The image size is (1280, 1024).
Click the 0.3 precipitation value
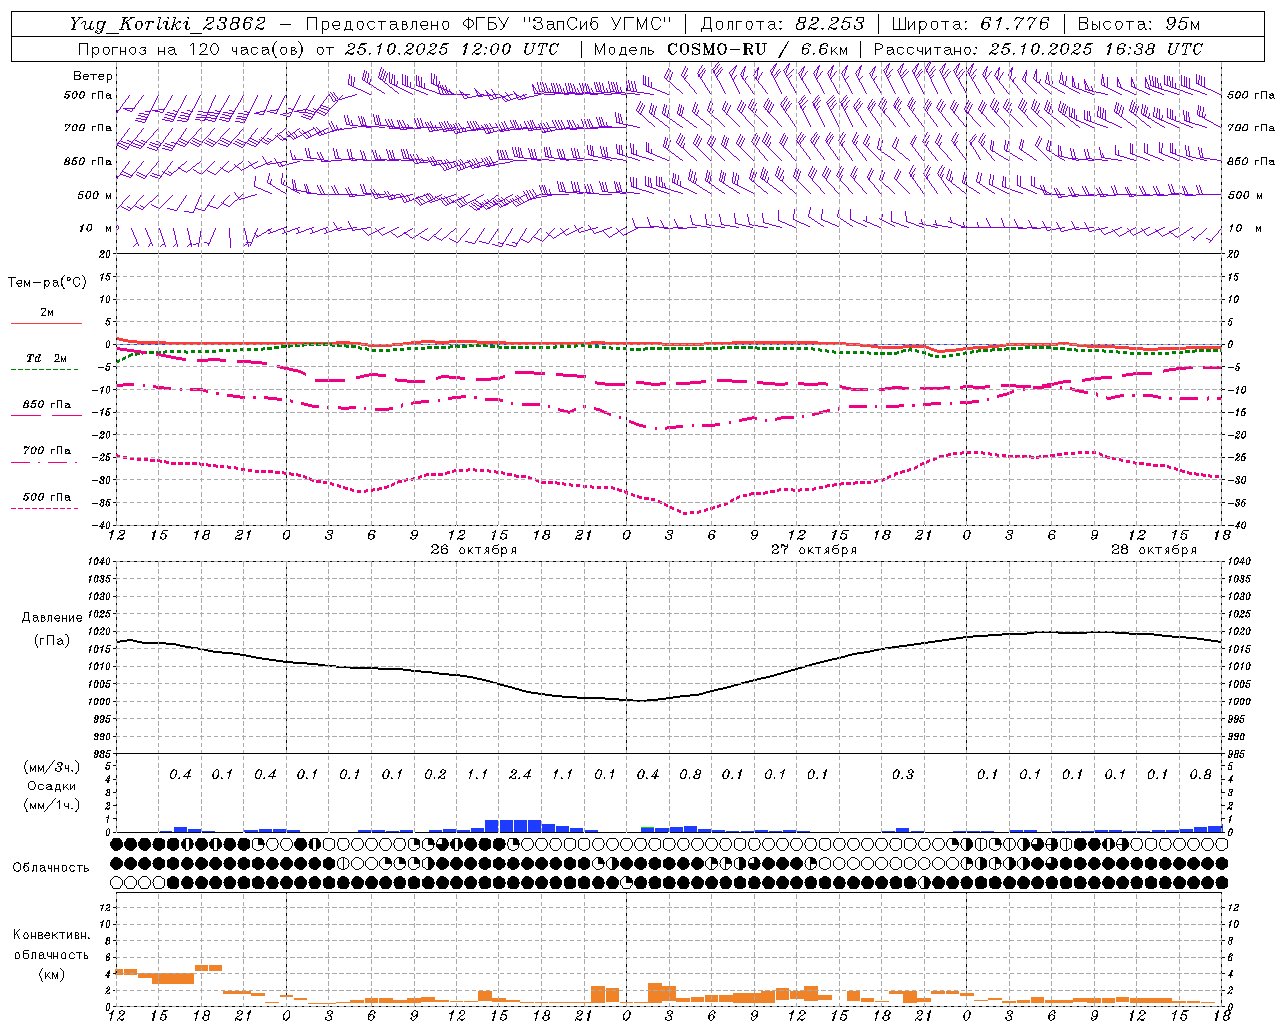pos(903,774)
